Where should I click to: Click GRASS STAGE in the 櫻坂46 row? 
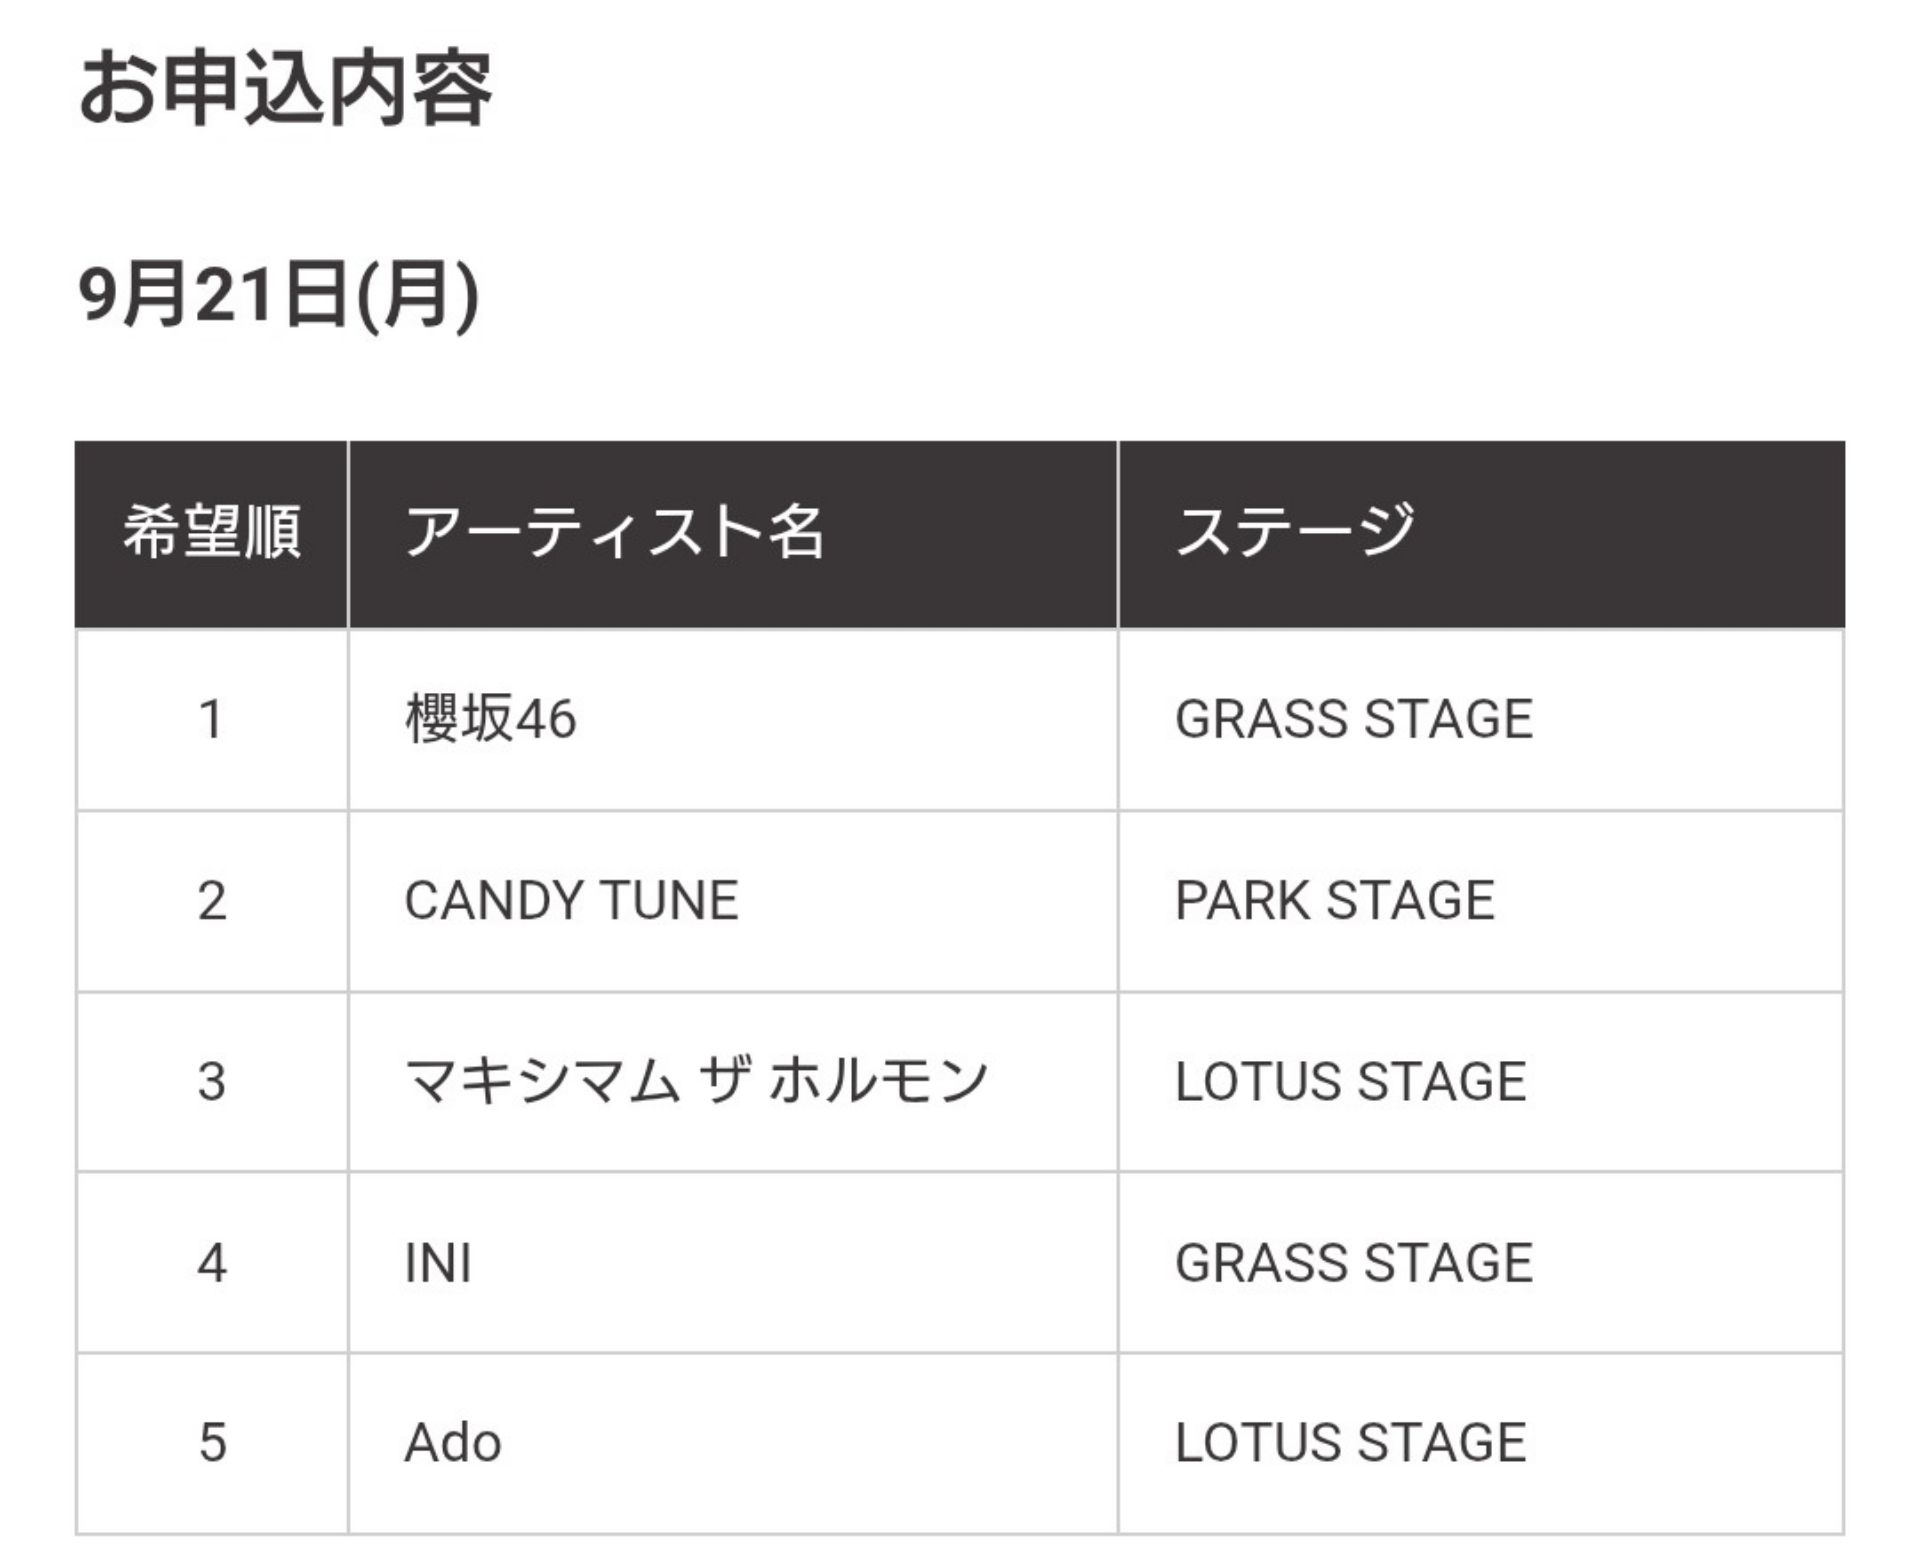click(1354, 720)
